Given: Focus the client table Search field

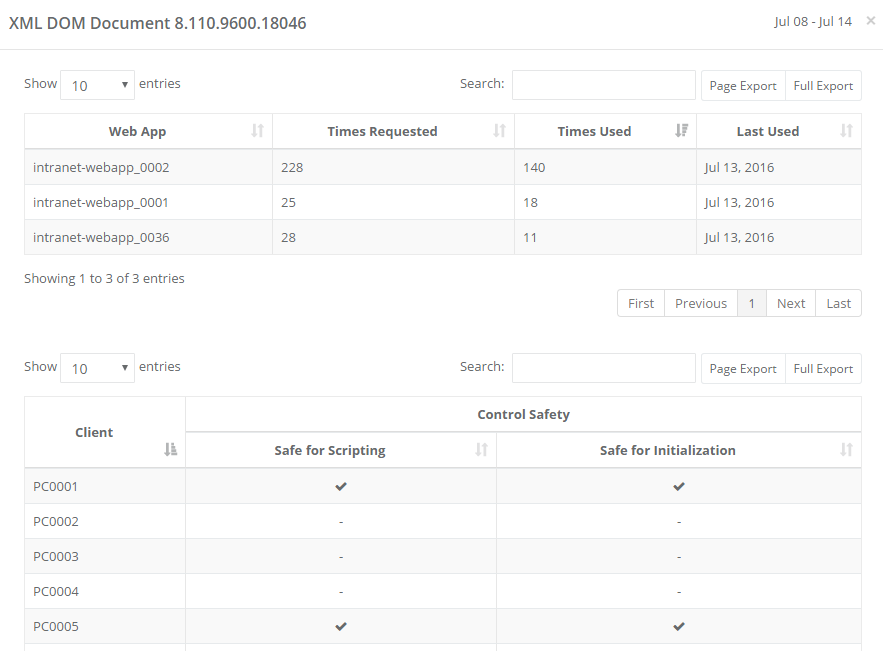Looking at the screenshot, I should (603, 368).
